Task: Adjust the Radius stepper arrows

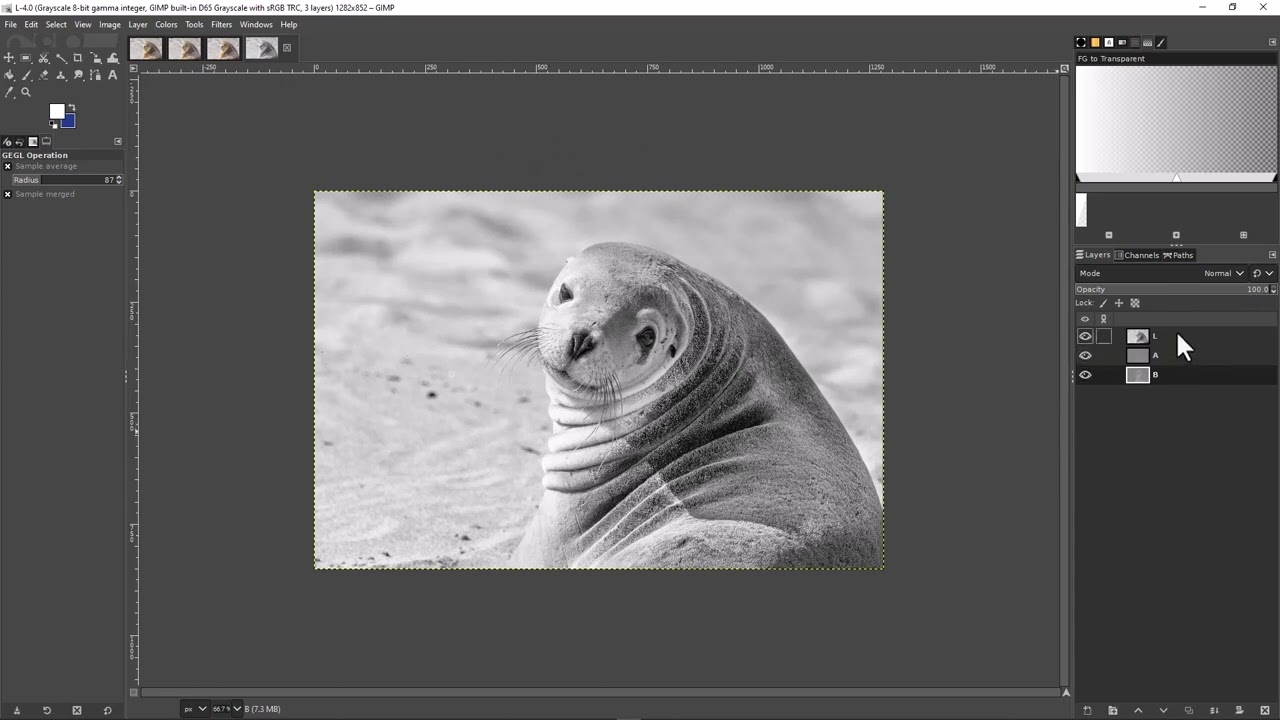Action: coord(118,180)
